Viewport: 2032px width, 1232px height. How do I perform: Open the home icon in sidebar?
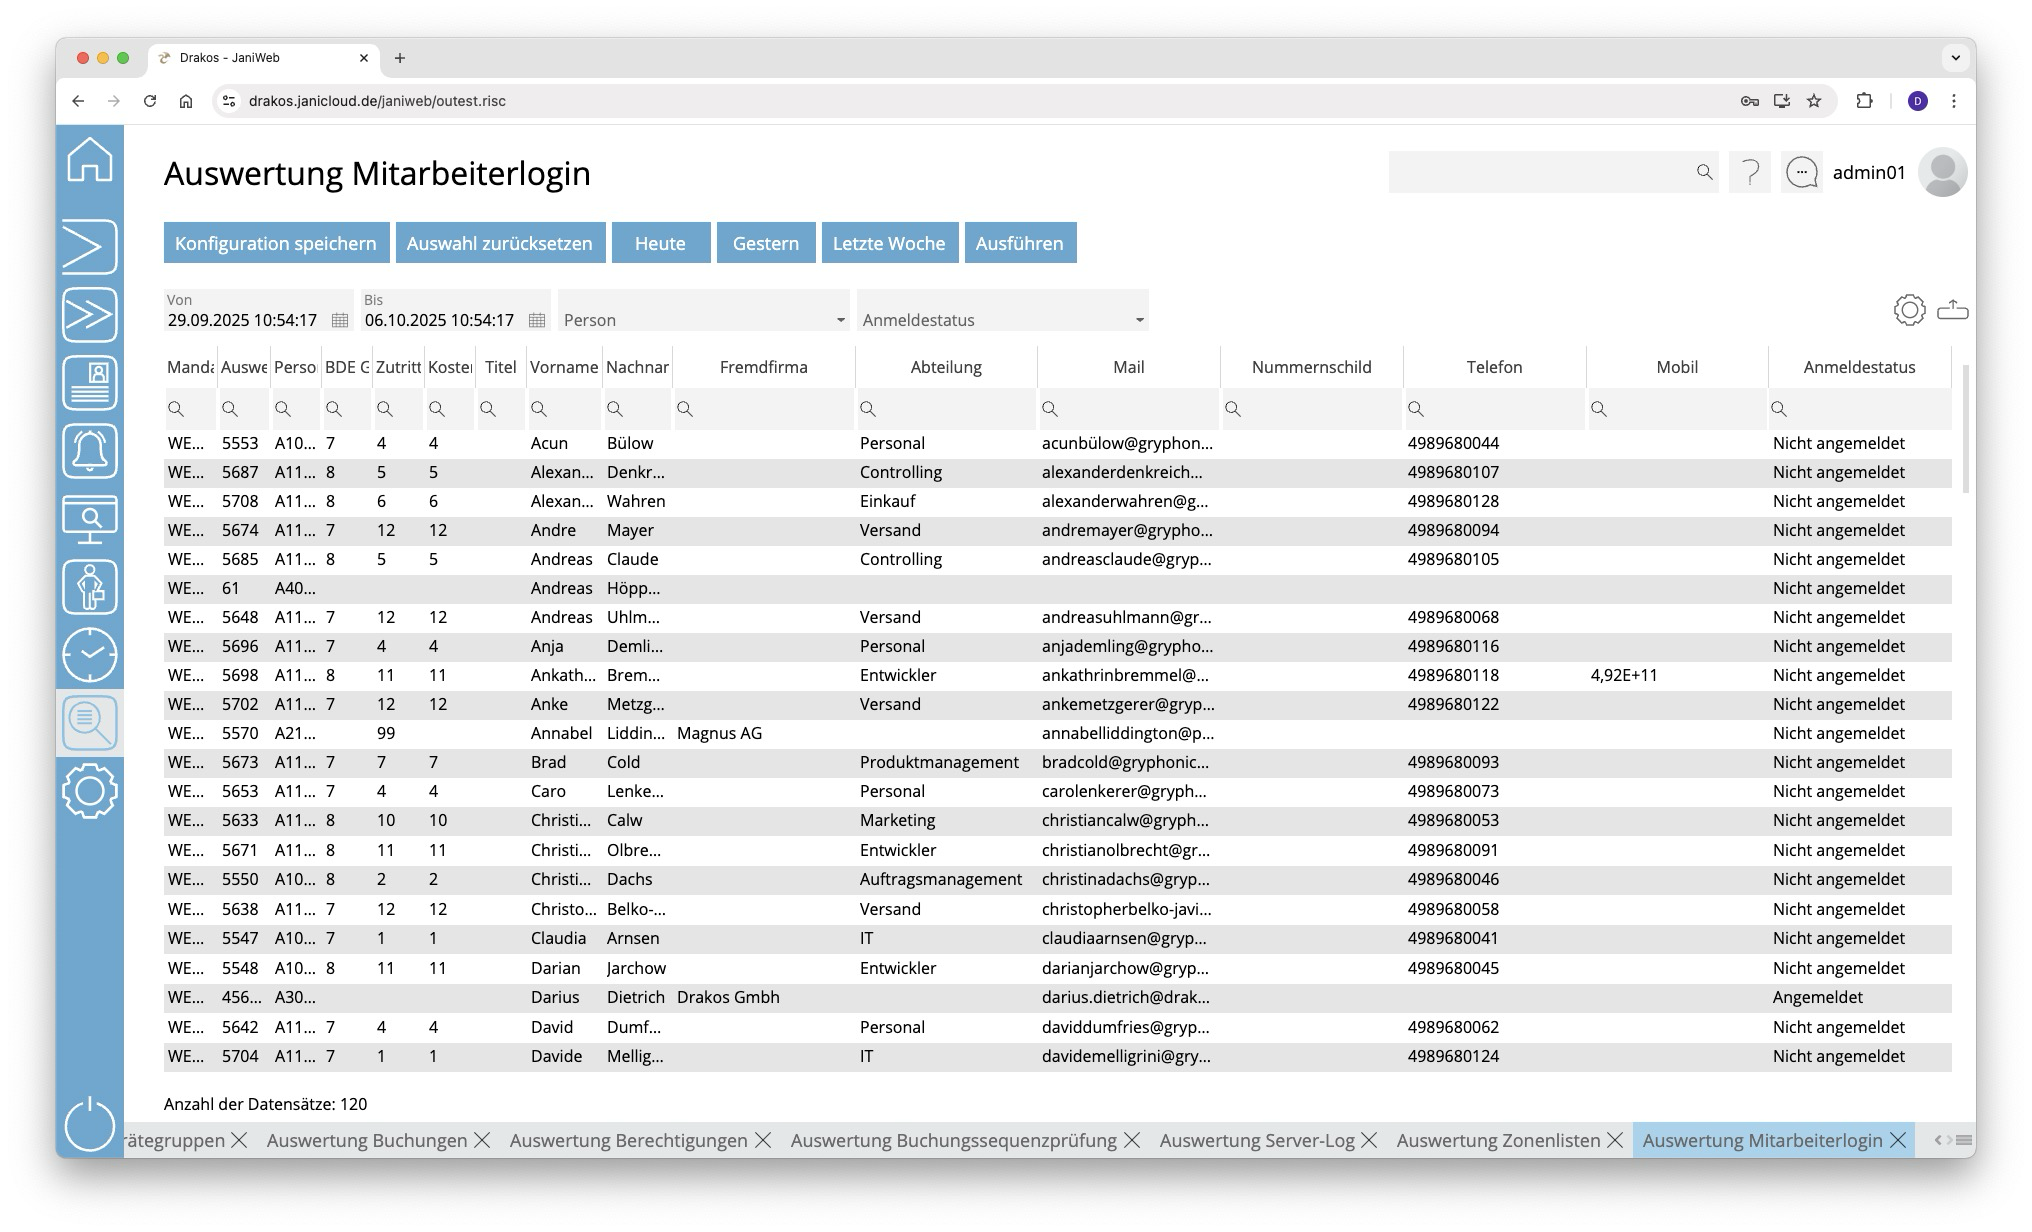(90, 160)
